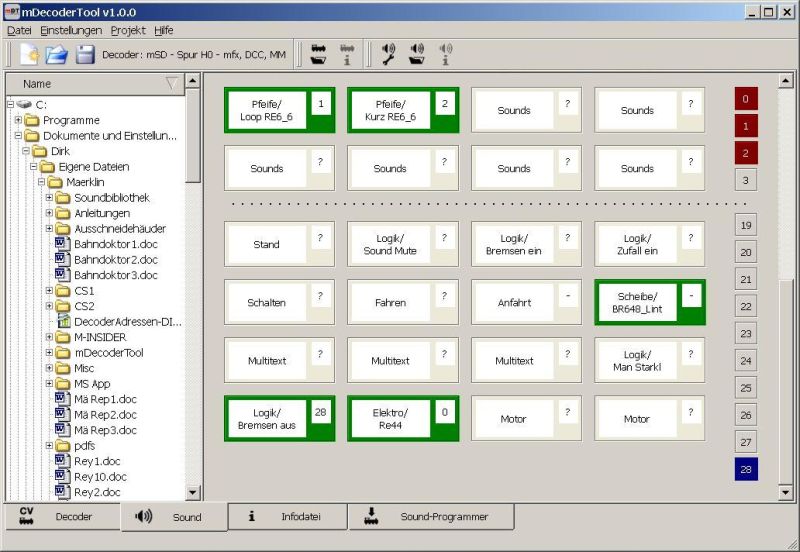Switch to the Sound-Programmer tab
The height and width of the screenshot is (552, 800).
(431, 517)
